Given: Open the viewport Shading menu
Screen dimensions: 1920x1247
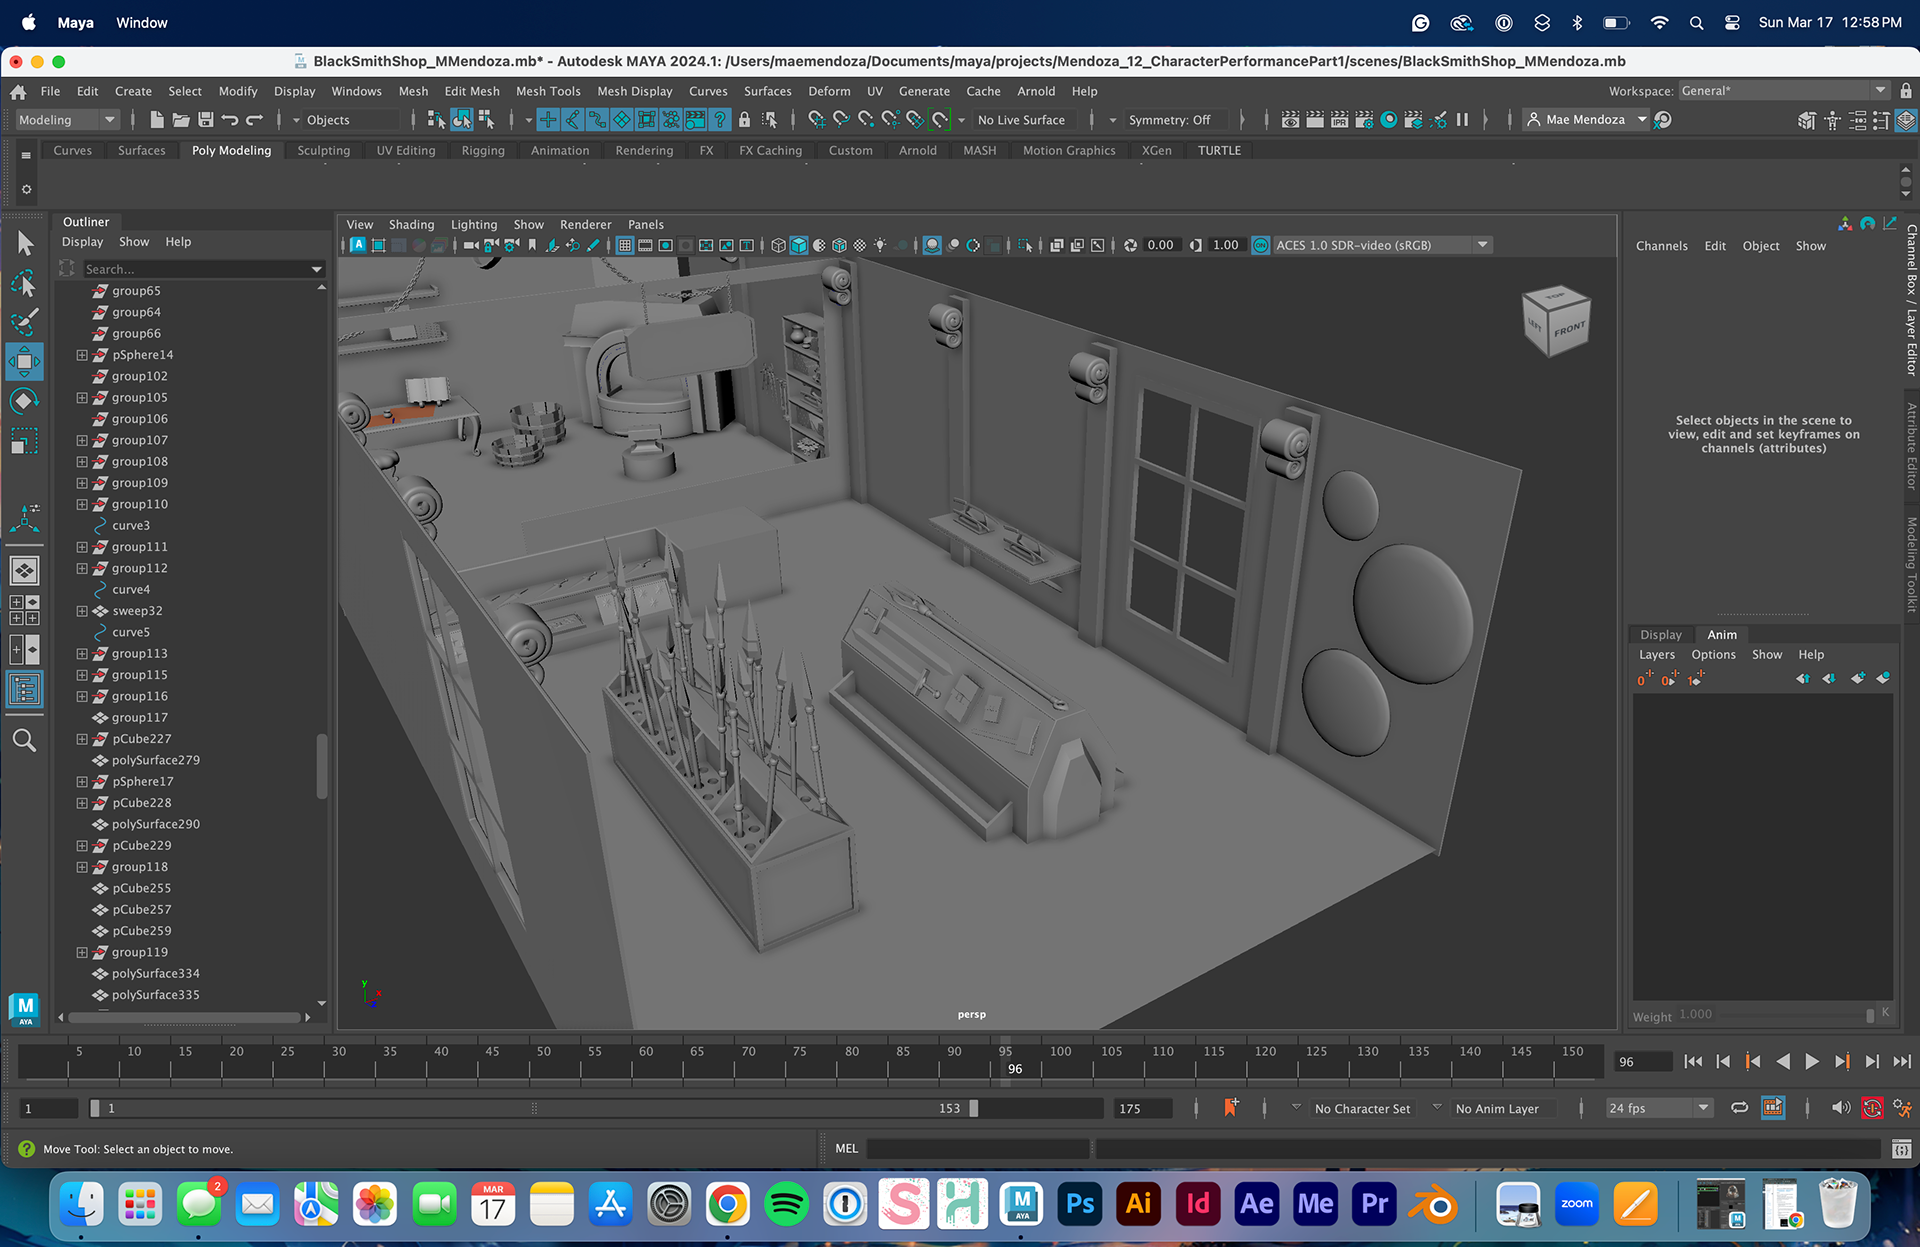Looking at the screenshot, I should (411, 225).
